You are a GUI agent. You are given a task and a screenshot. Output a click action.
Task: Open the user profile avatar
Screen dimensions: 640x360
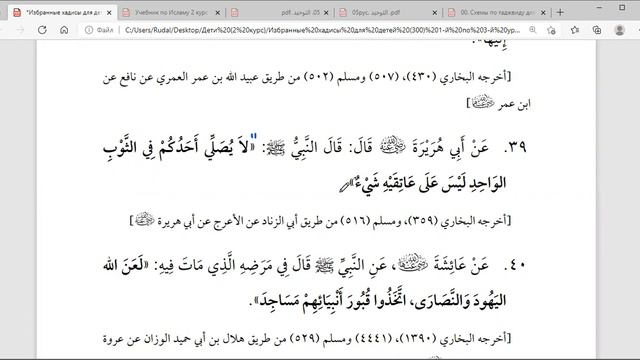pos(620,30)
